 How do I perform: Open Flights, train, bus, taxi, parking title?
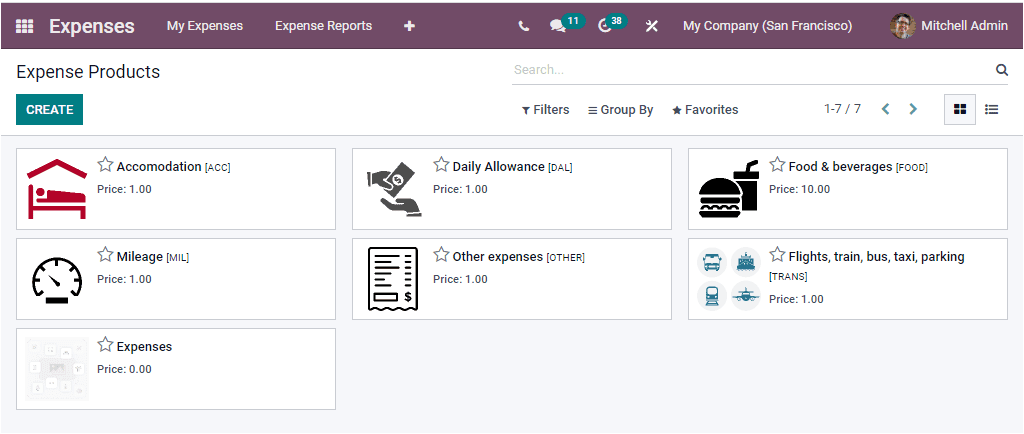click(876, 256)
